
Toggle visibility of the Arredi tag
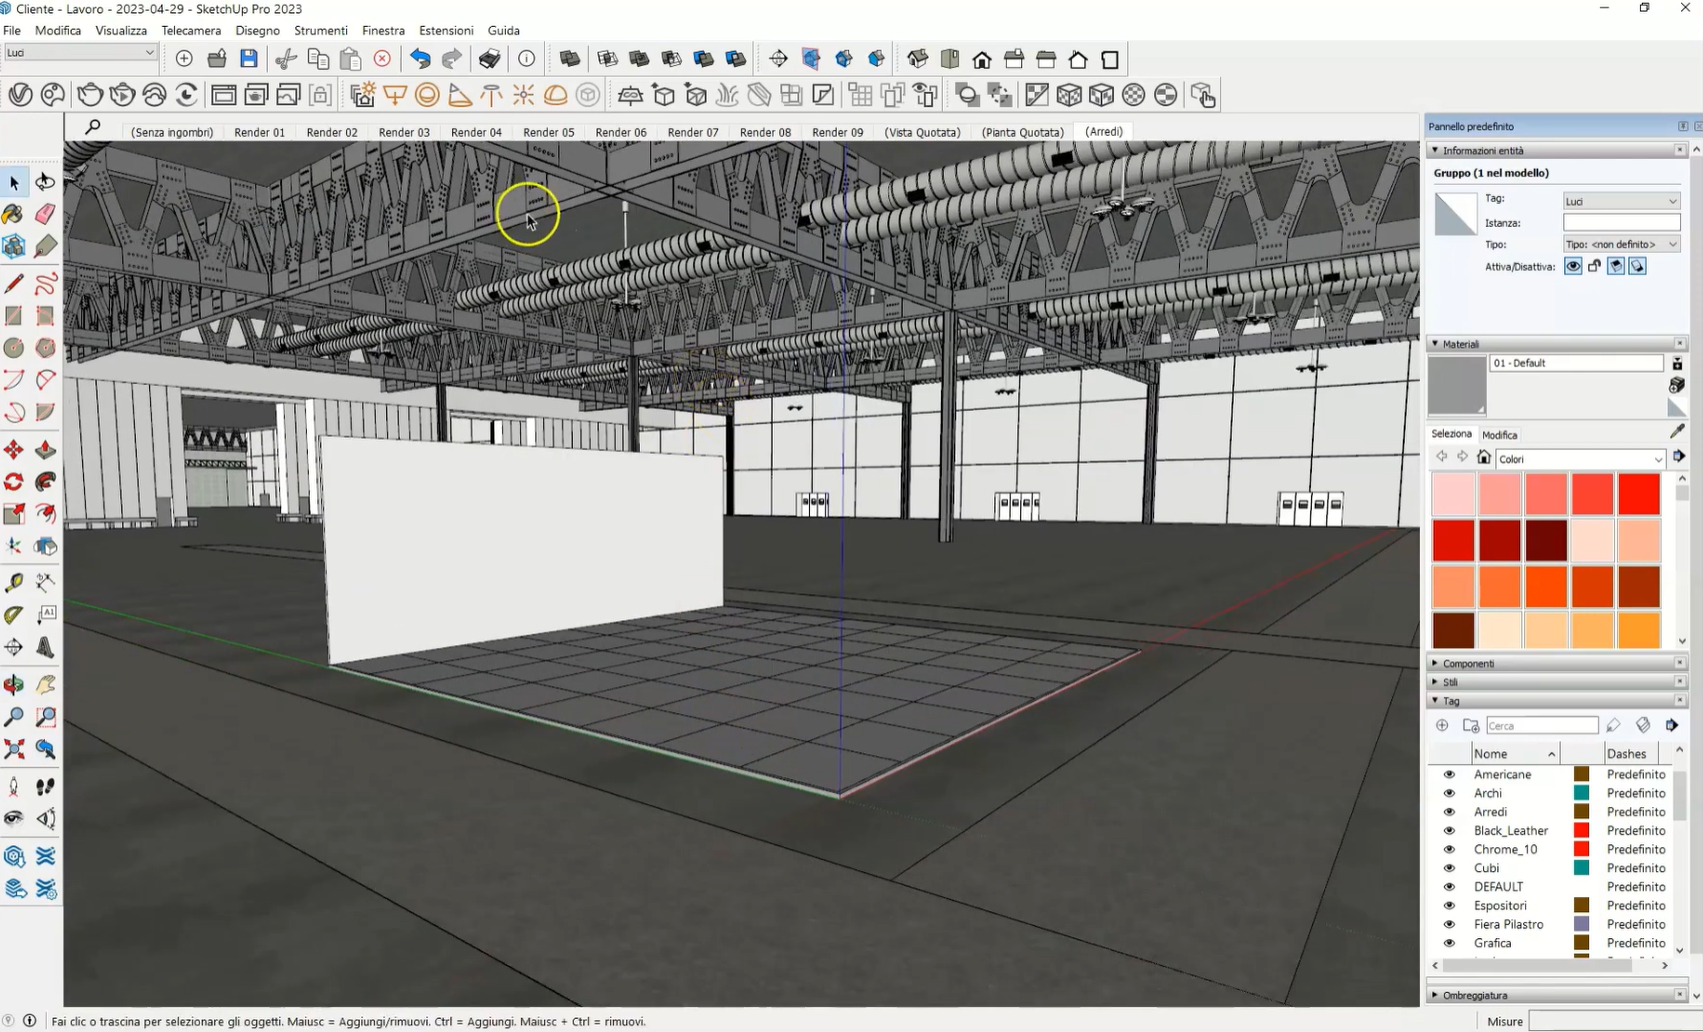pyautogui.click(x=1449, y=812)
